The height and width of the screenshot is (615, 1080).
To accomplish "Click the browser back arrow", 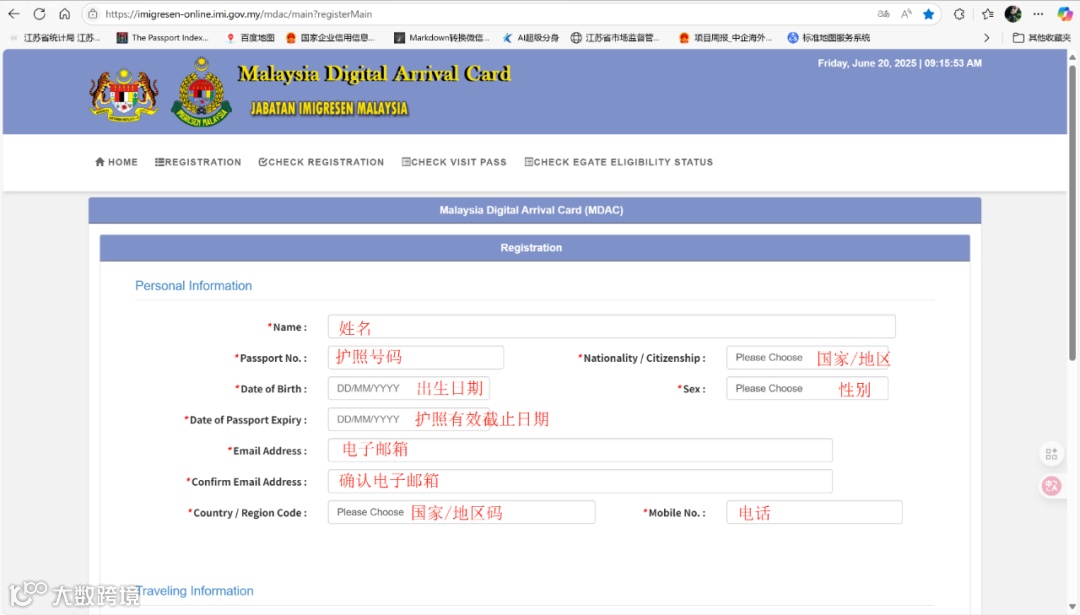I will (14, 14).
